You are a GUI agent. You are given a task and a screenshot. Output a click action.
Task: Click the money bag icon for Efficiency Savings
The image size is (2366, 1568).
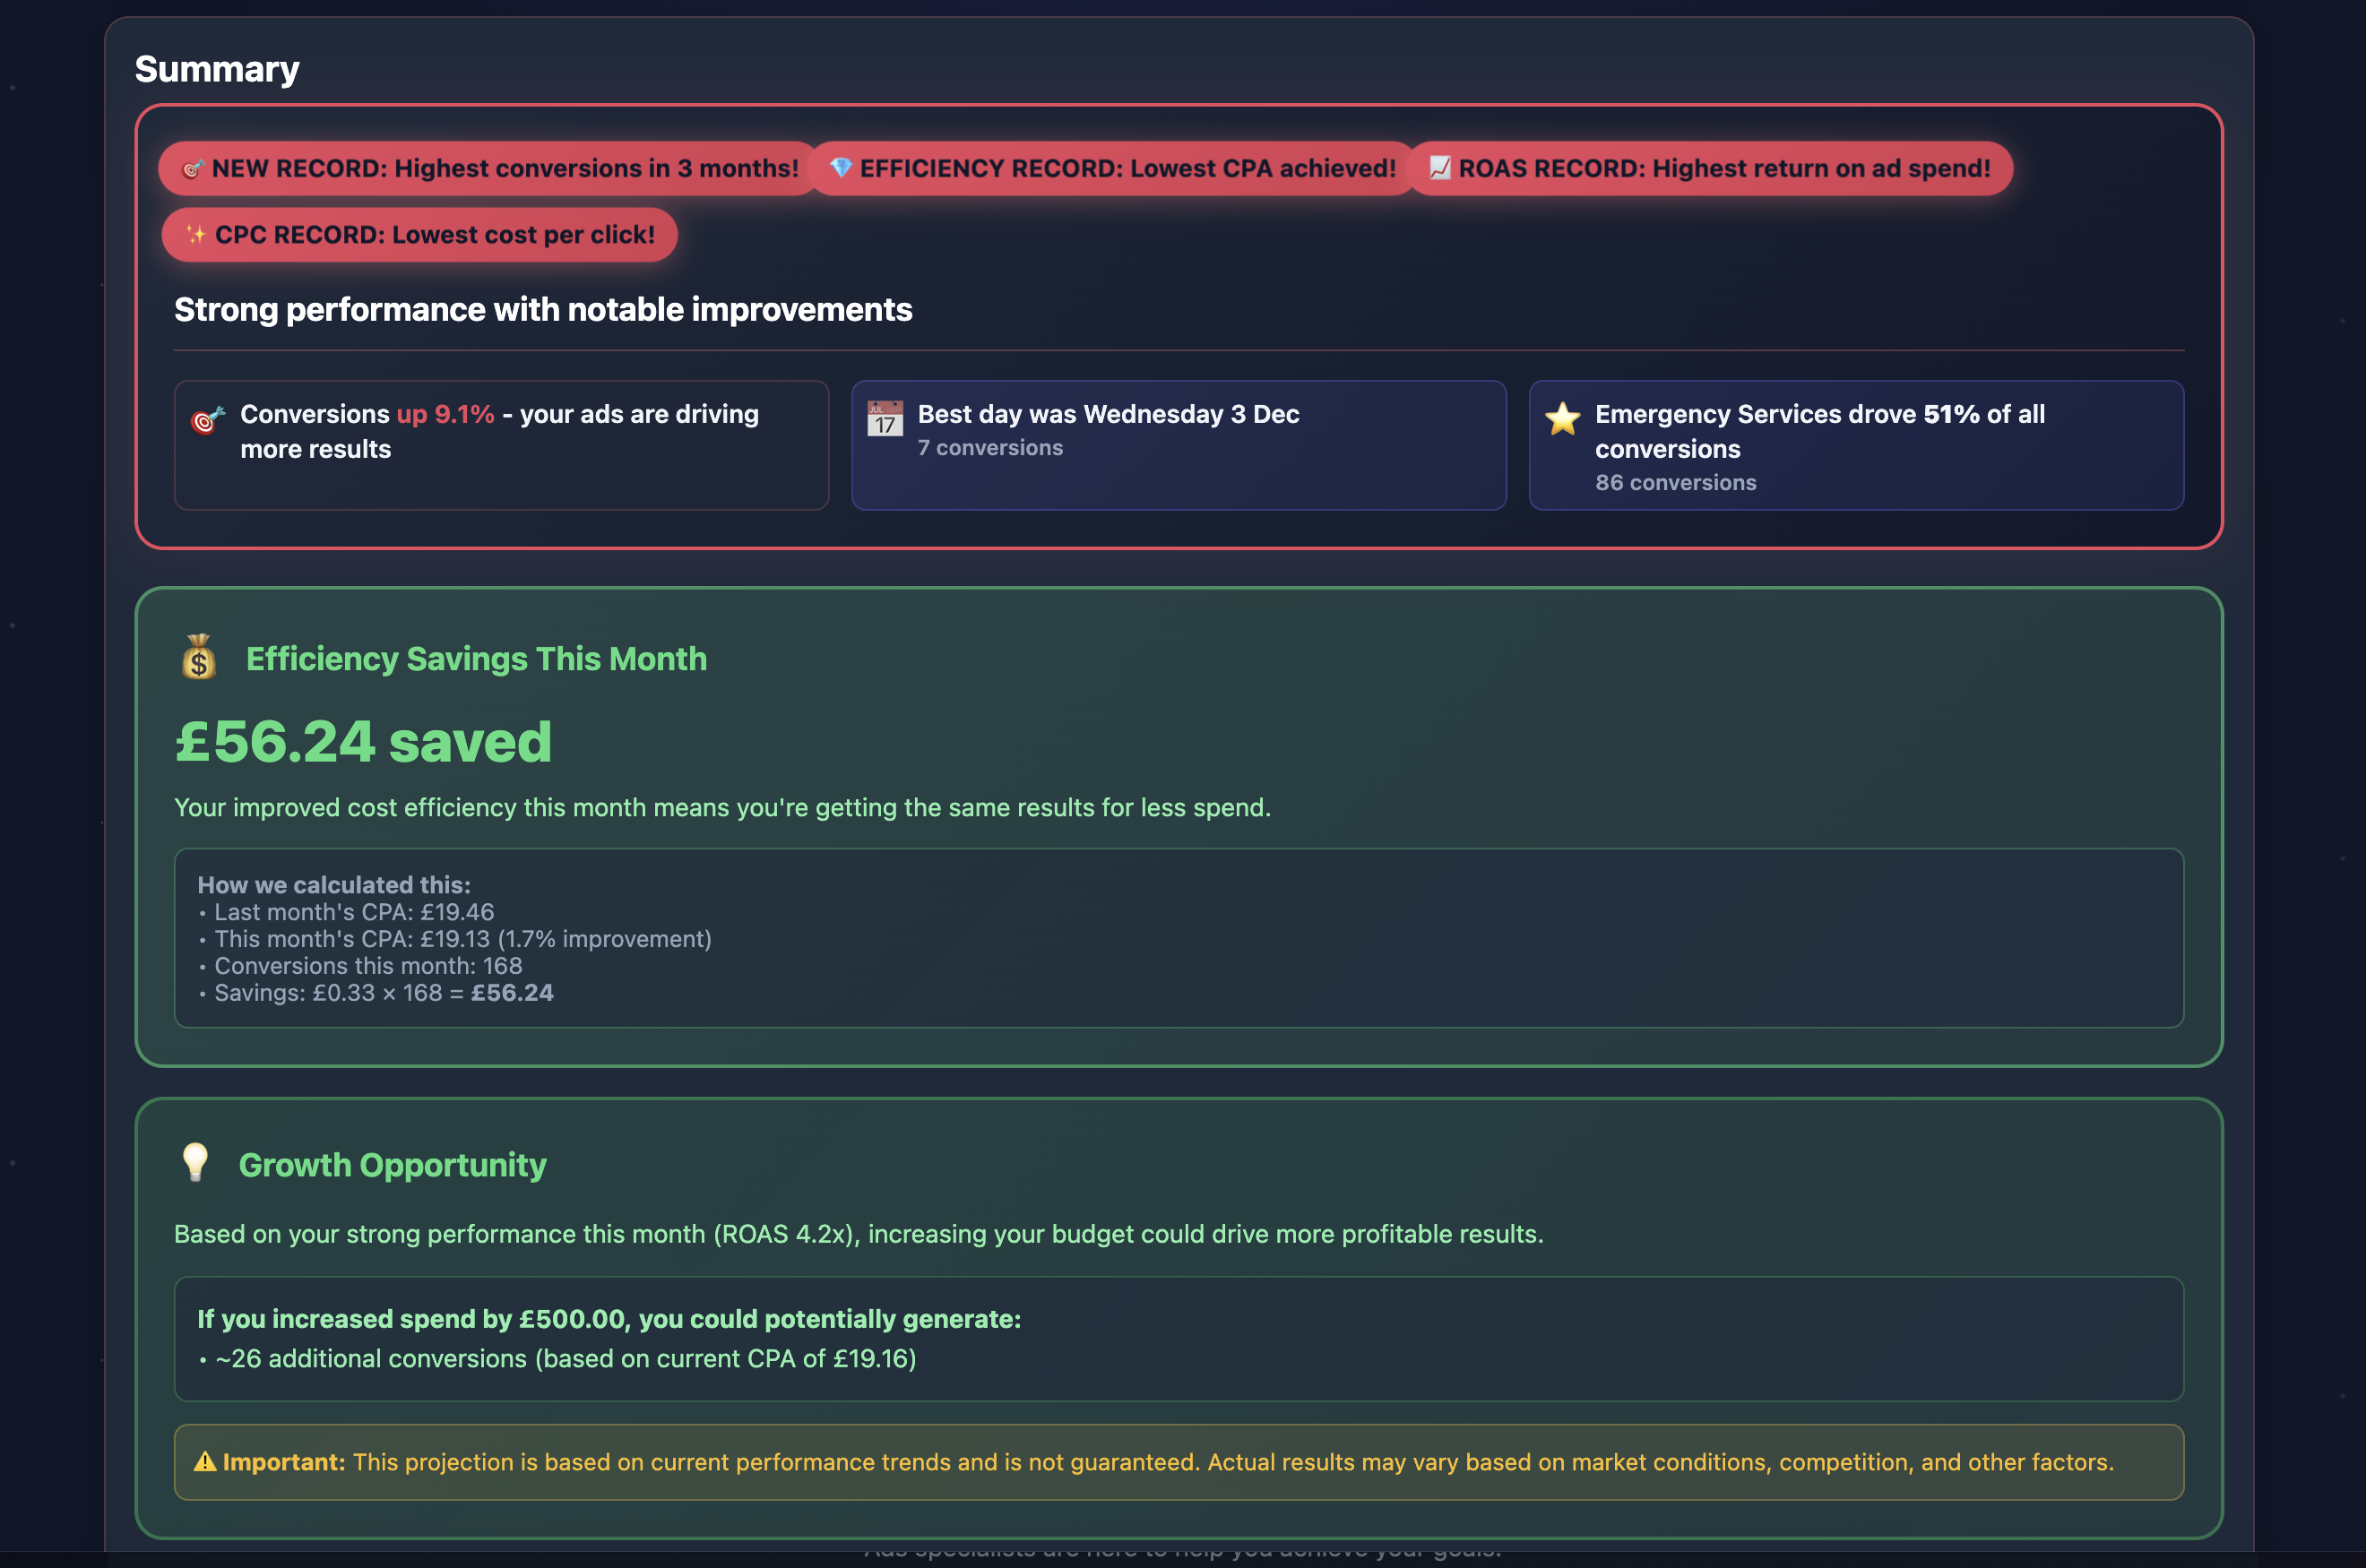click(x=198, y=659)
